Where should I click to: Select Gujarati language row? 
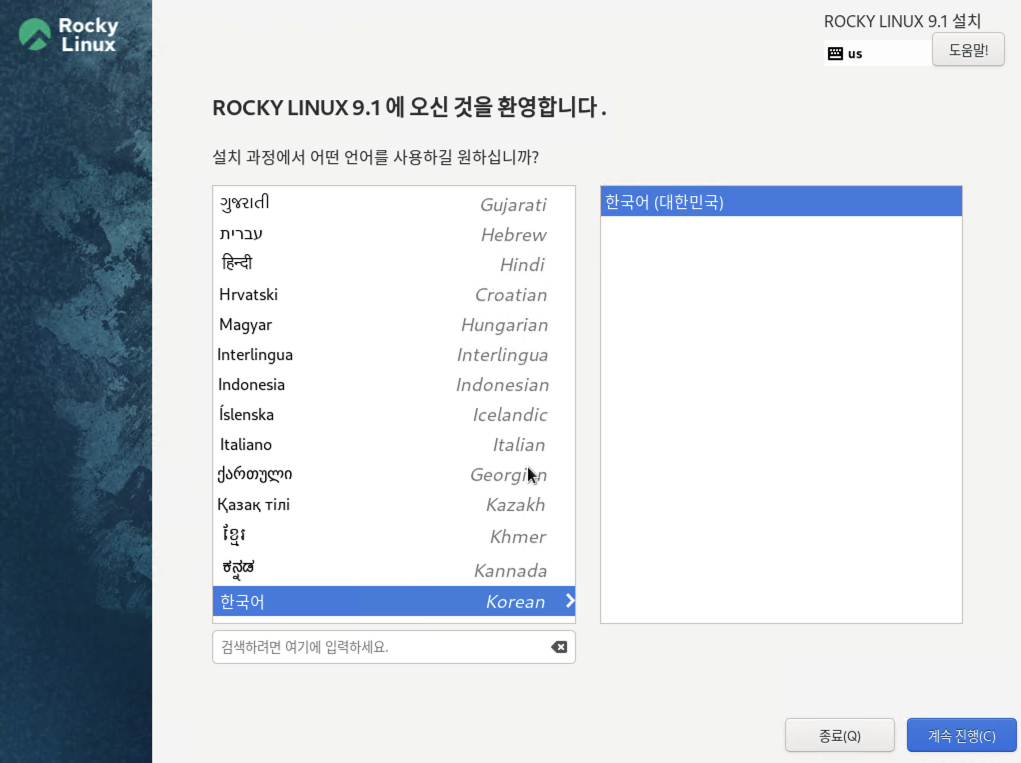click(x=393, y=204)
